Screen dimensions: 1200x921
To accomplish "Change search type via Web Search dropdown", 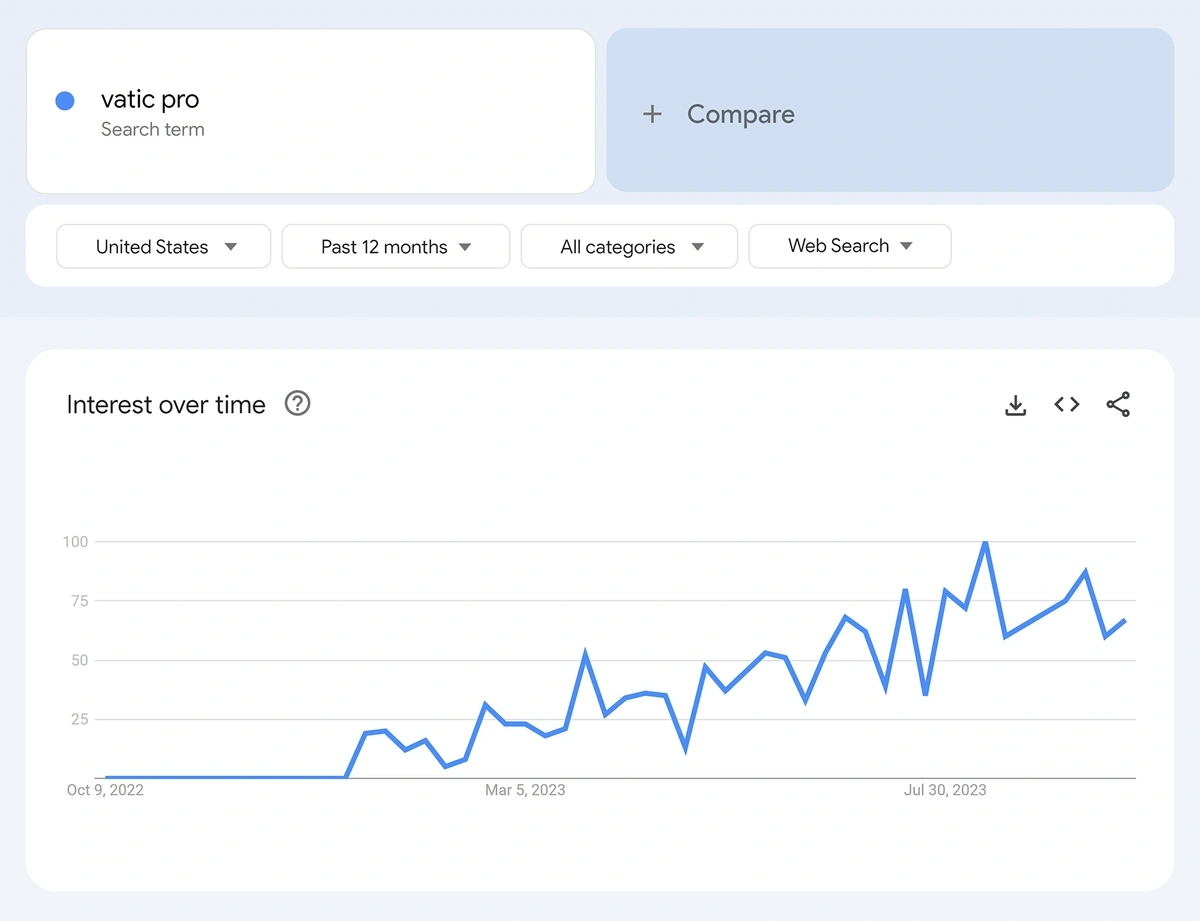I will (x=849, y=246).
